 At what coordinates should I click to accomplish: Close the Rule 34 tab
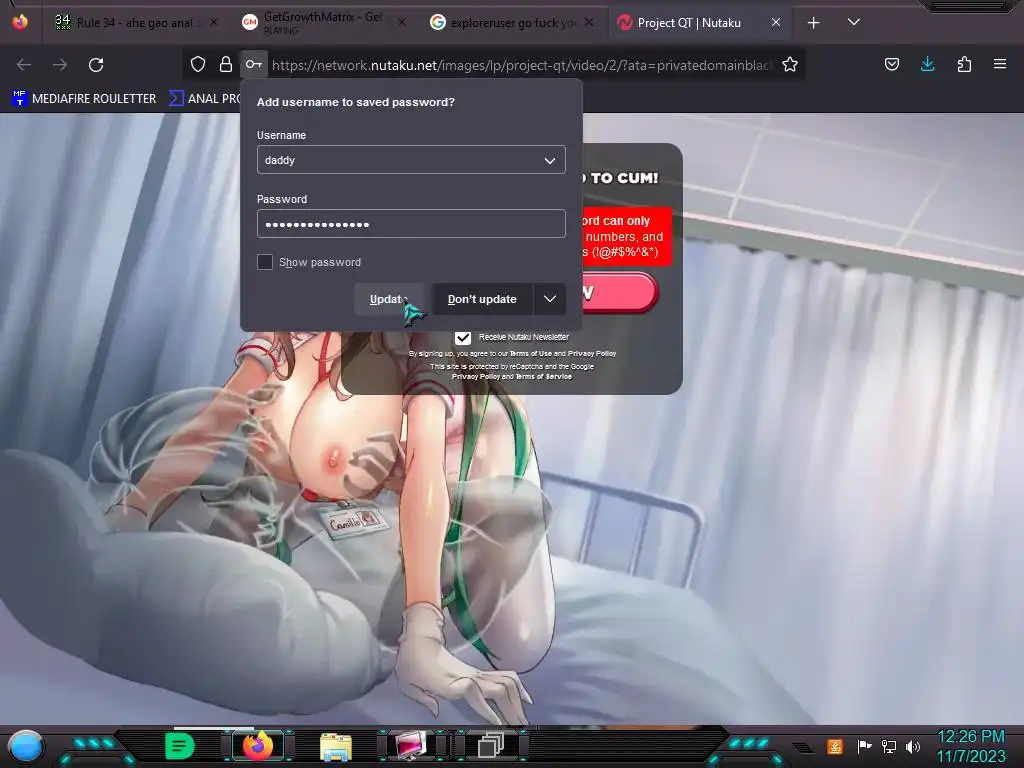[x=214, y=22]
